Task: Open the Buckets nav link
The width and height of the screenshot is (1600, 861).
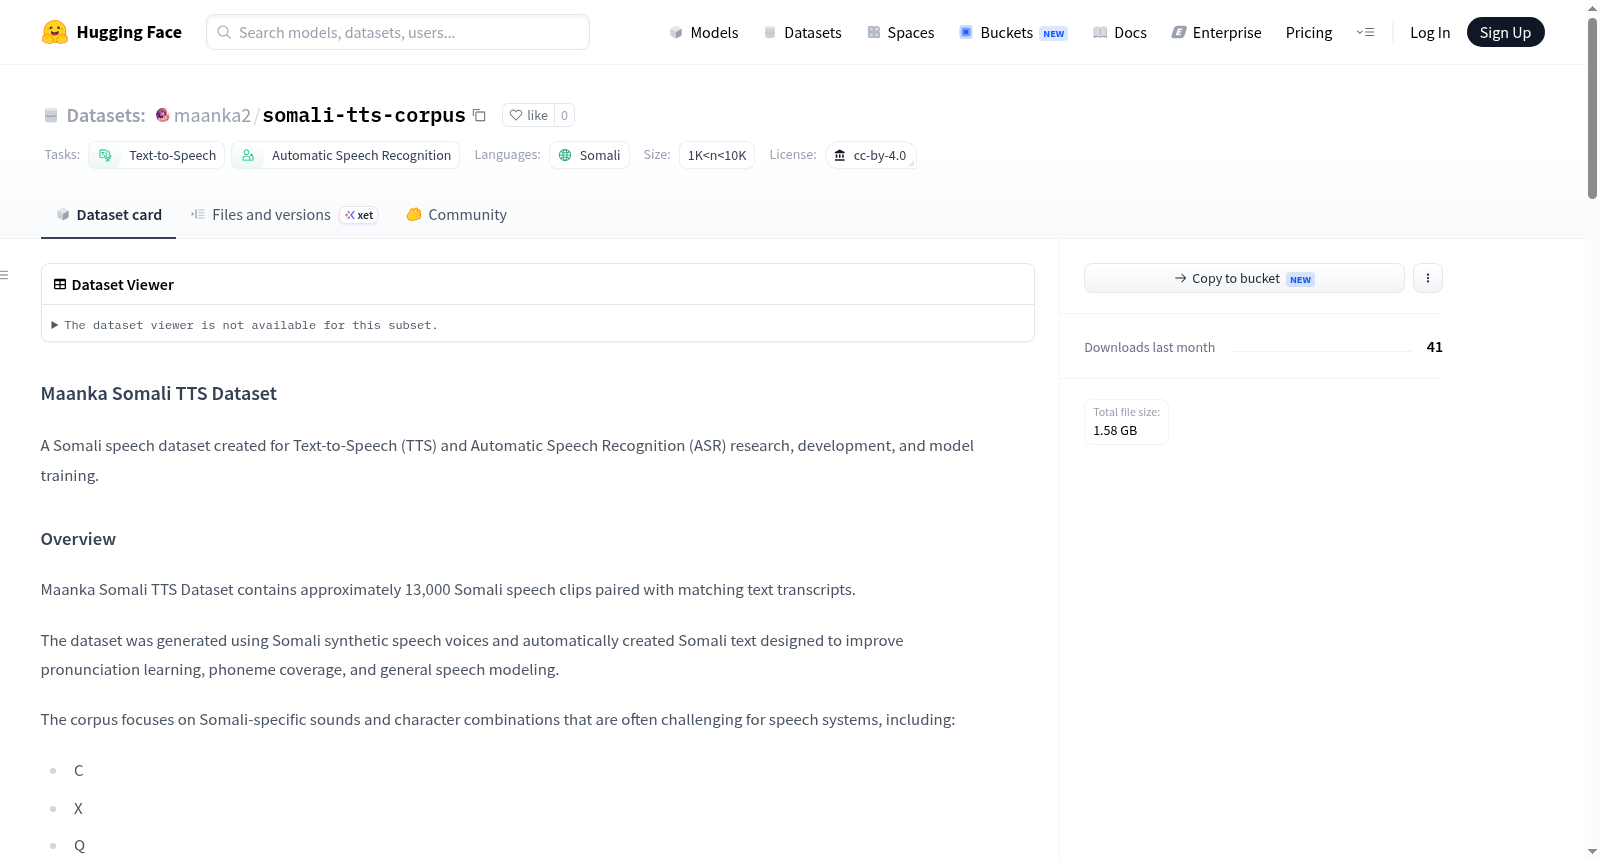Action: [x=1013, y=32]
